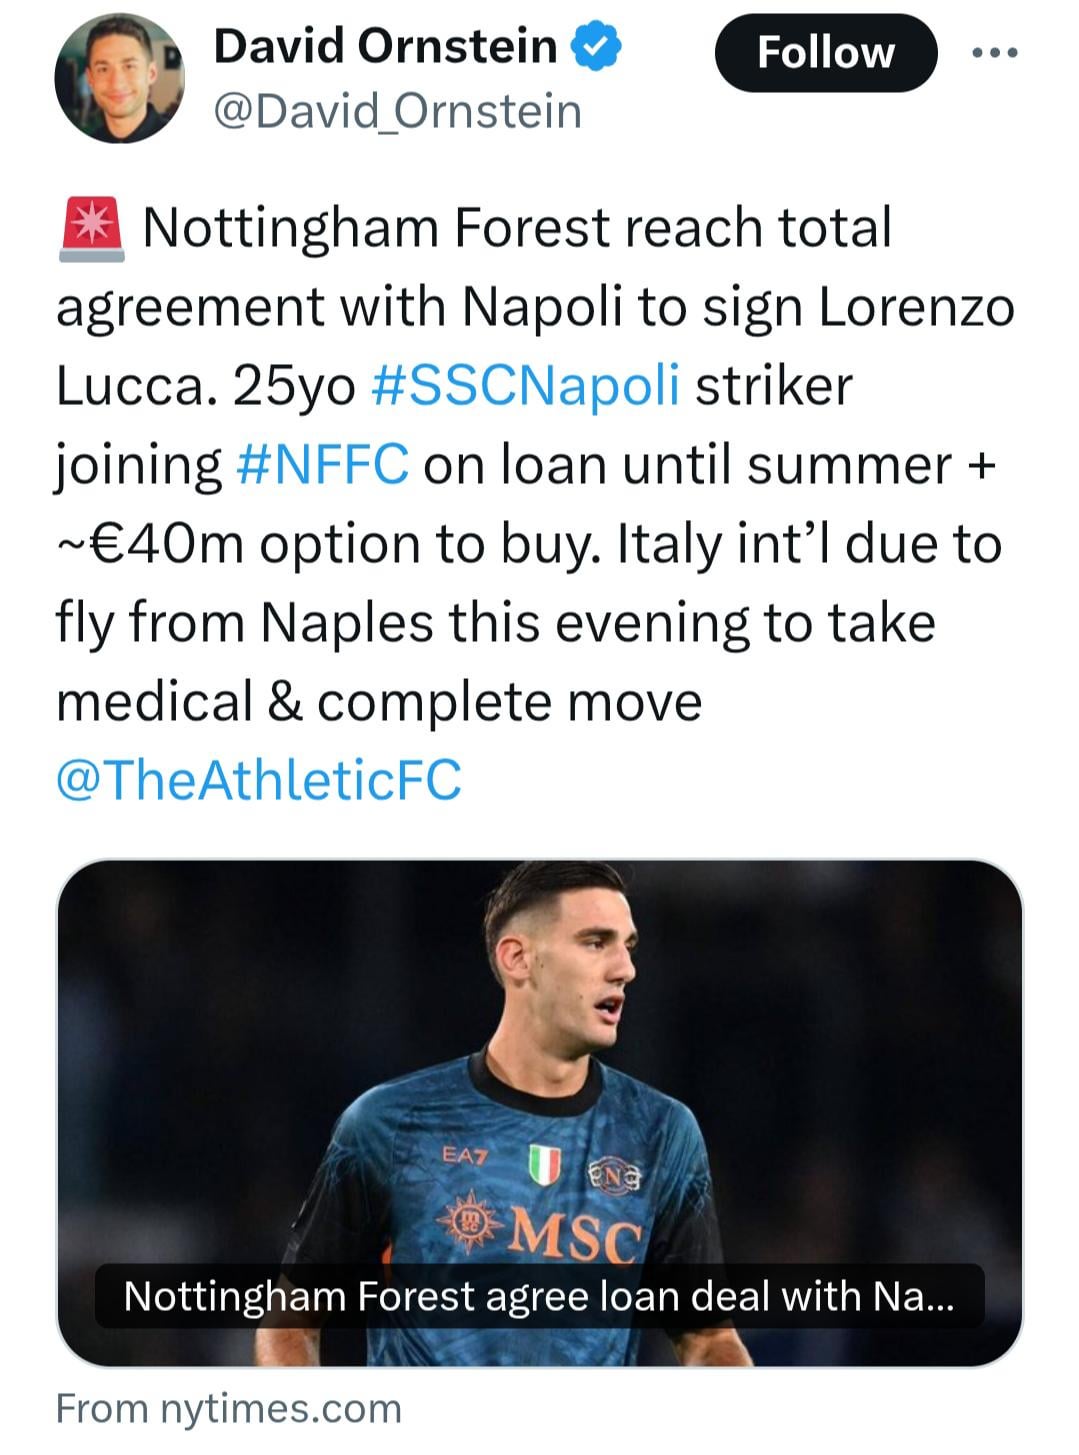1079x1455 pixels.
Task: Click the Napoli club crest on shirt
Action: (x=614, y=1174)
